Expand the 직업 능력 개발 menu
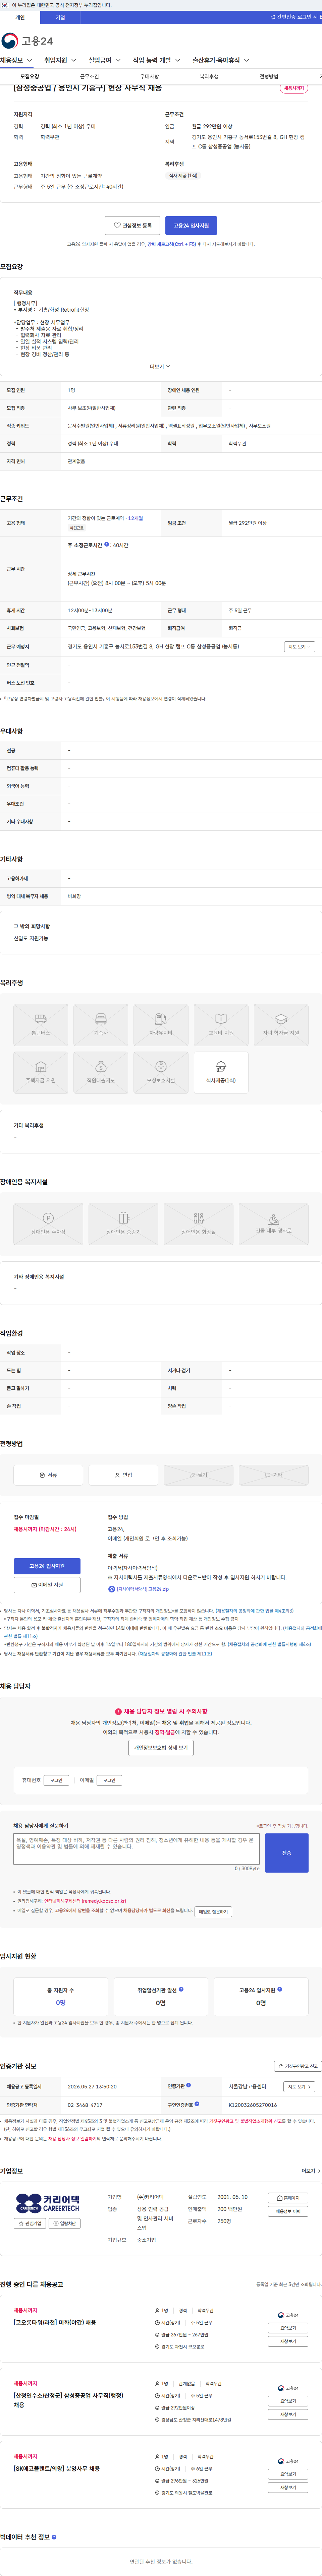The height and width of the screenshot is (2576, 322). 156,60
